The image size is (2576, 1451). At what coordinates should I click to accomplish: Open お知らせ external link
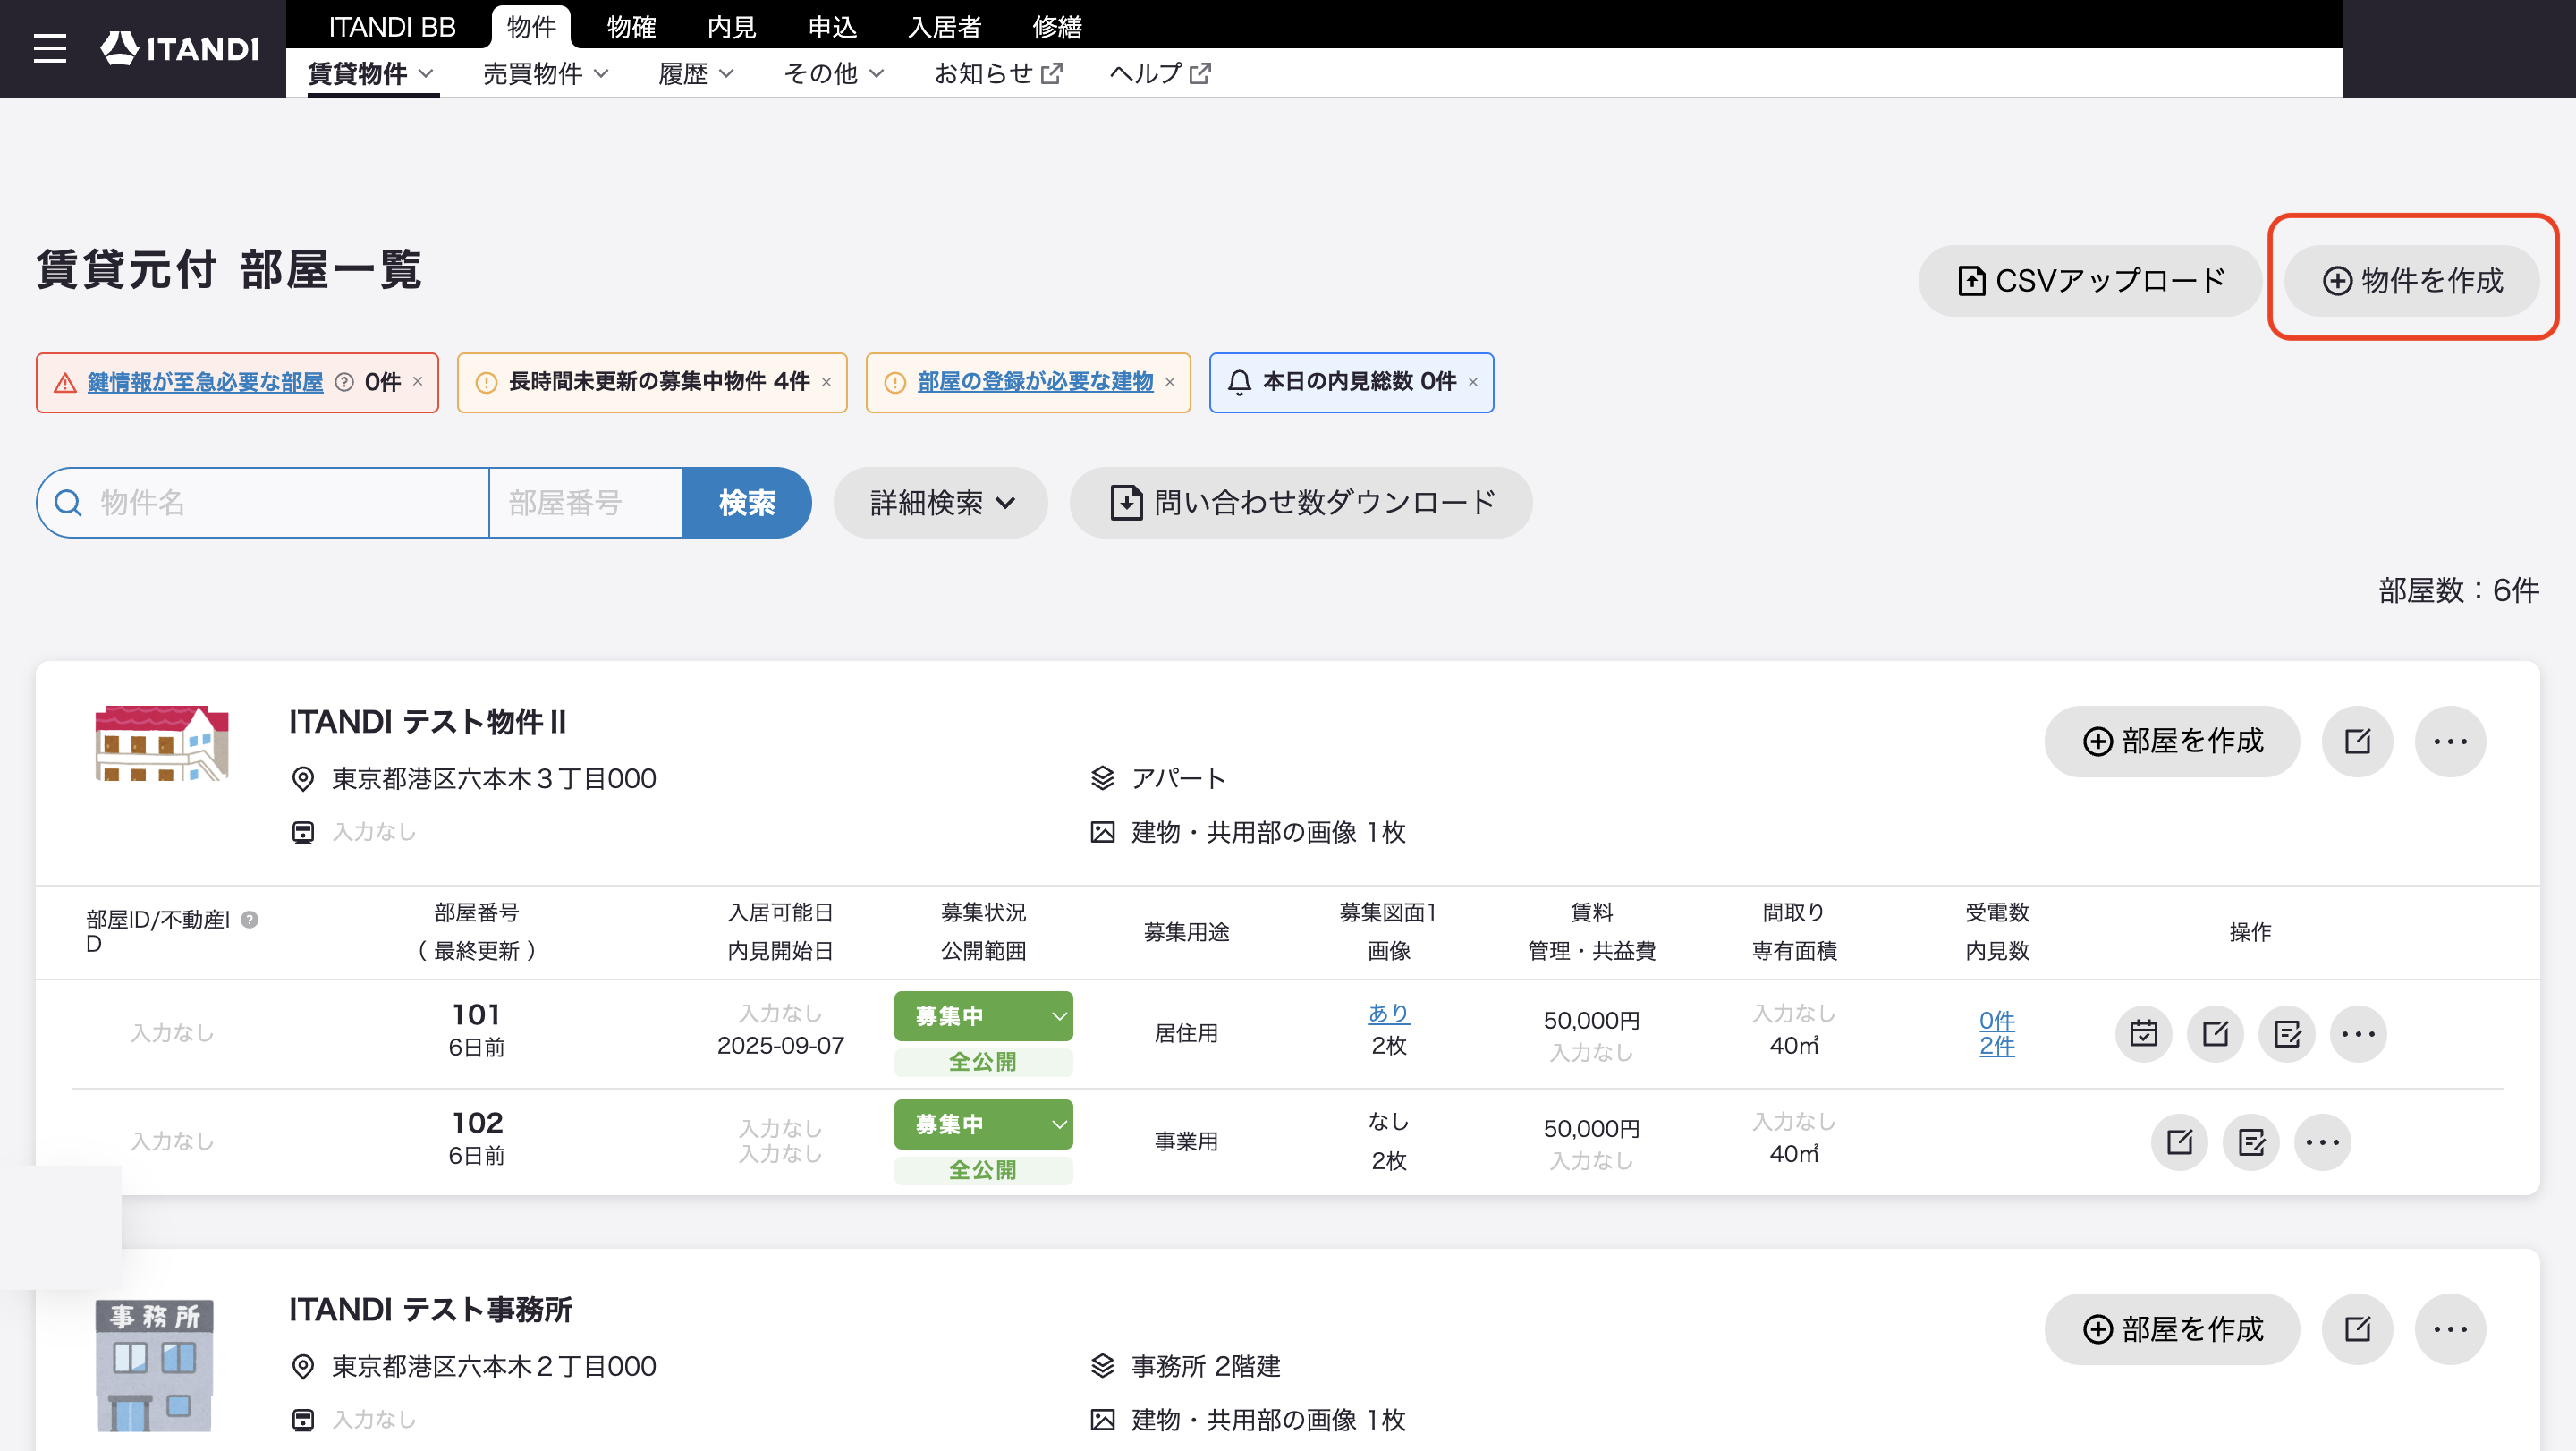point(998,74)
